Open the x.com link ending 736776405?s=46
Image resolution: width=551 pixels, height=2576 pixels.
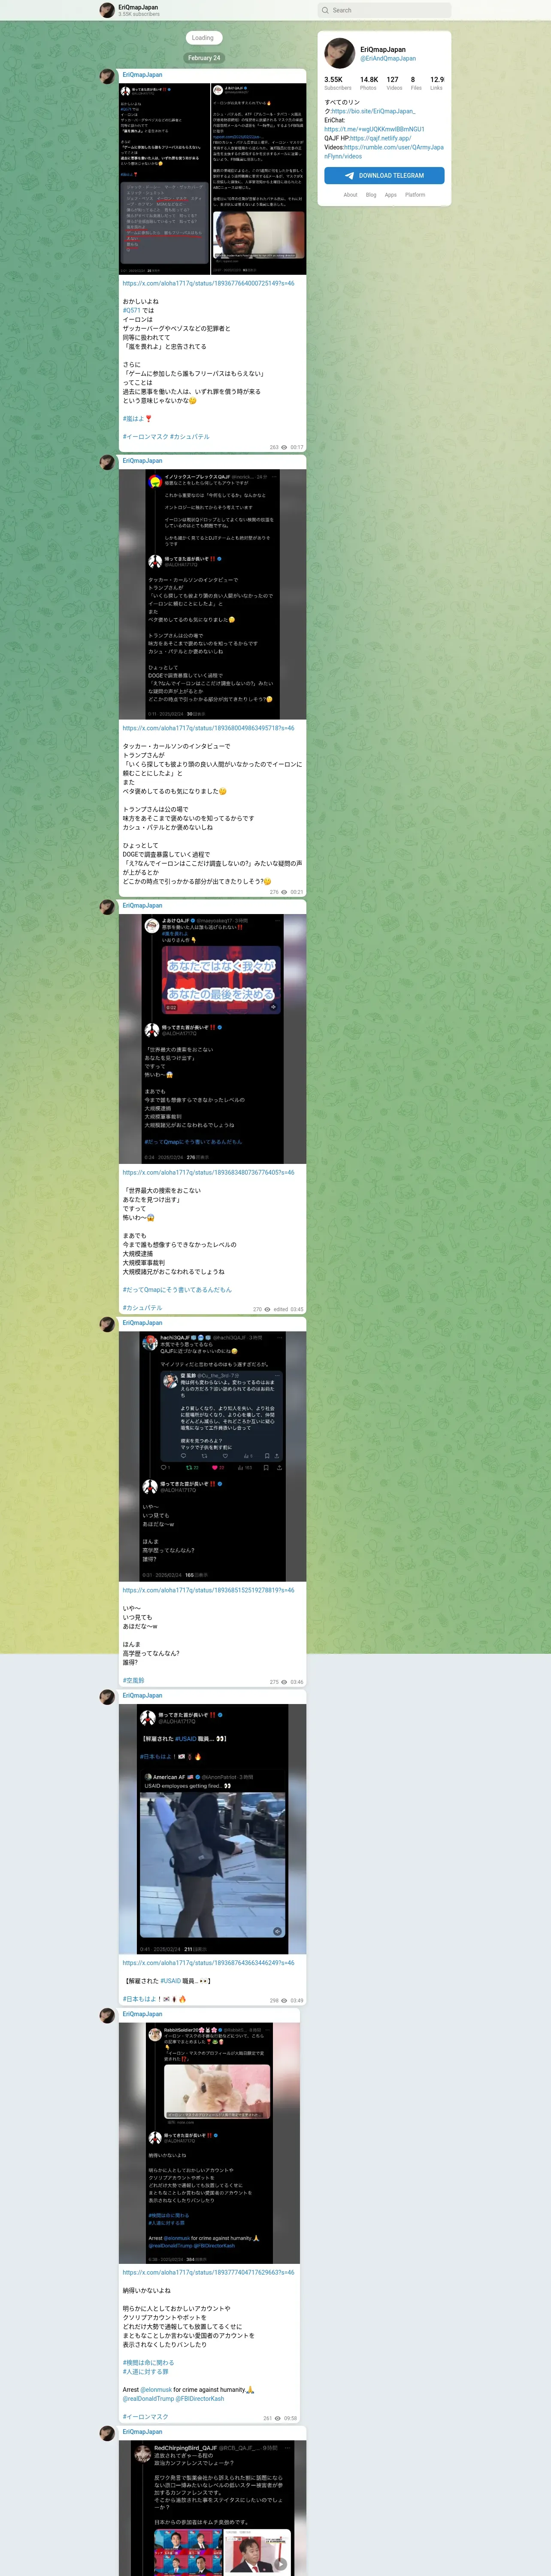[208, 1172]
